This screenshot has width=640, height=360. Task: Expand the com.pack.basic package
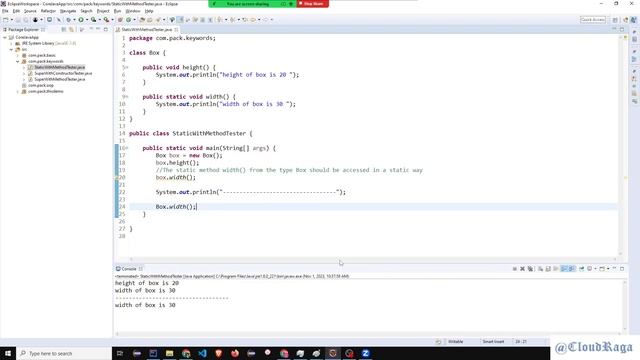tap(18, 55)
